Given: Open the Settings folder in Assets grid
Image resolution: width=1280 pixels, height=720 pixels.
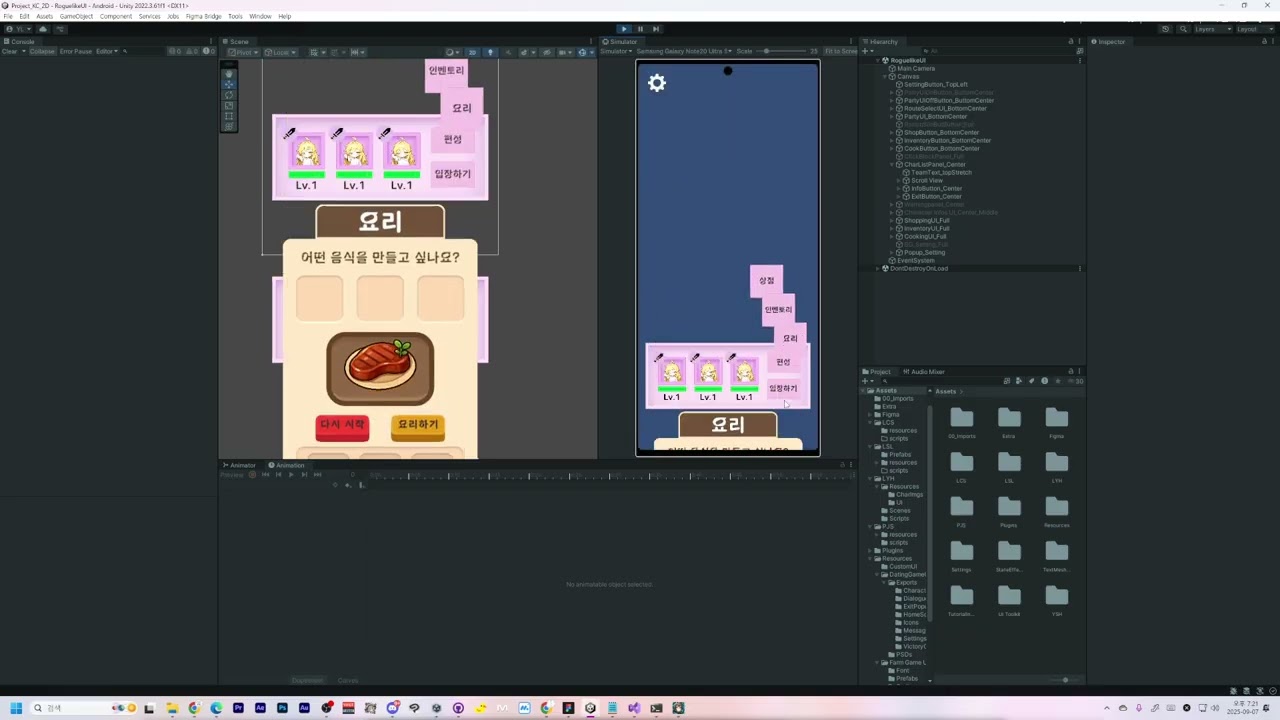Looking at the screenshot, I should (961, 556).
